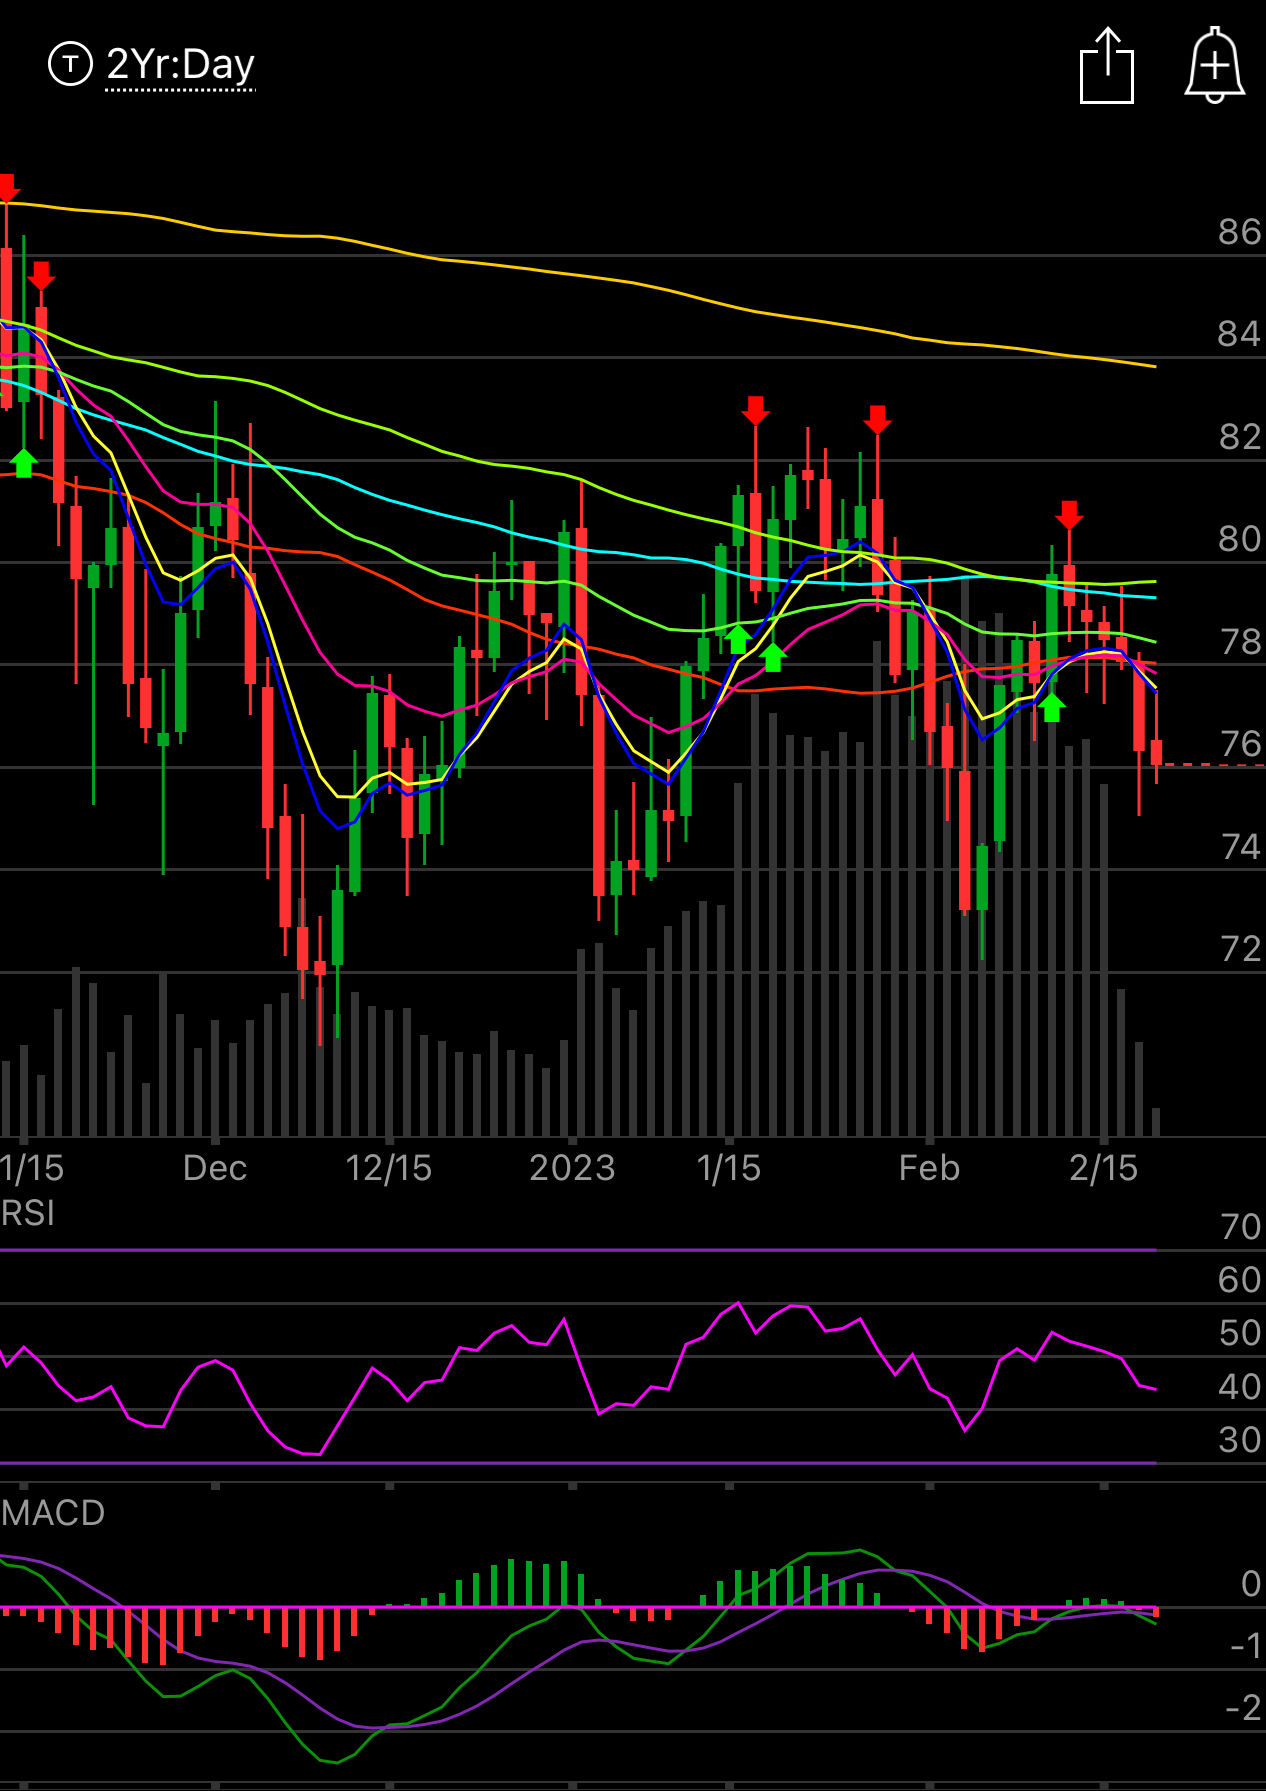This screenshot has width=1266, height=1791.
Task: Tap the 74 price axis label
Action: coord(1239,847)
